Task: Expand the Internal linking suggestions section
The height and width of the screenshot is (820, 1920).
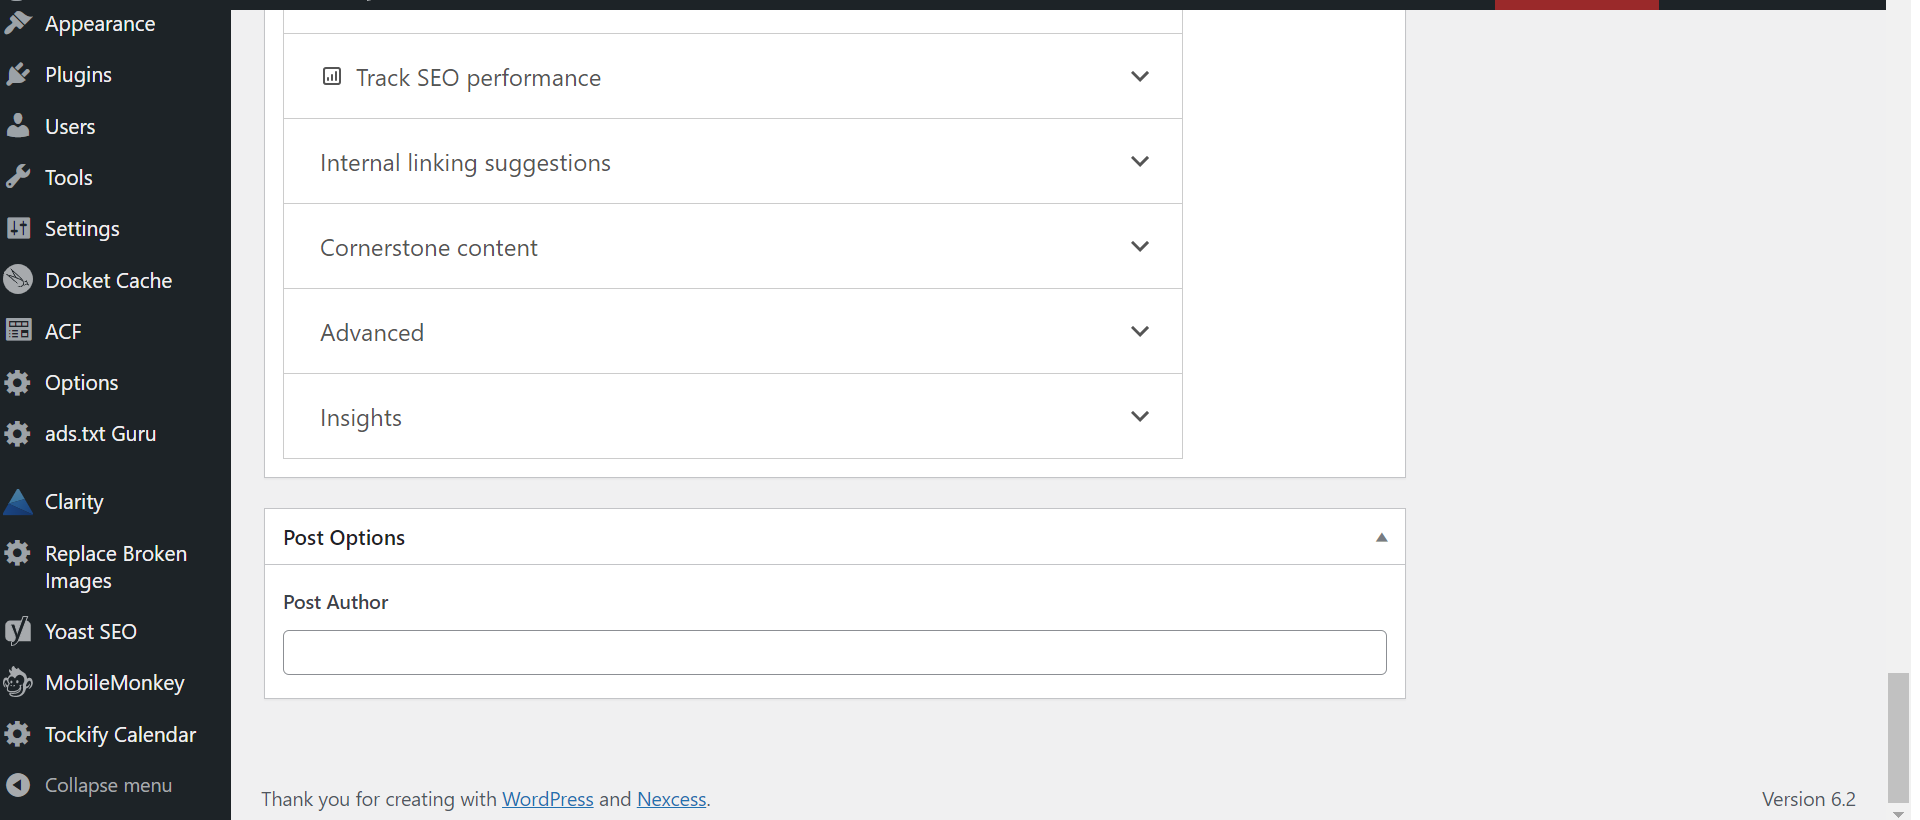Action: click(x=733, y=162)
